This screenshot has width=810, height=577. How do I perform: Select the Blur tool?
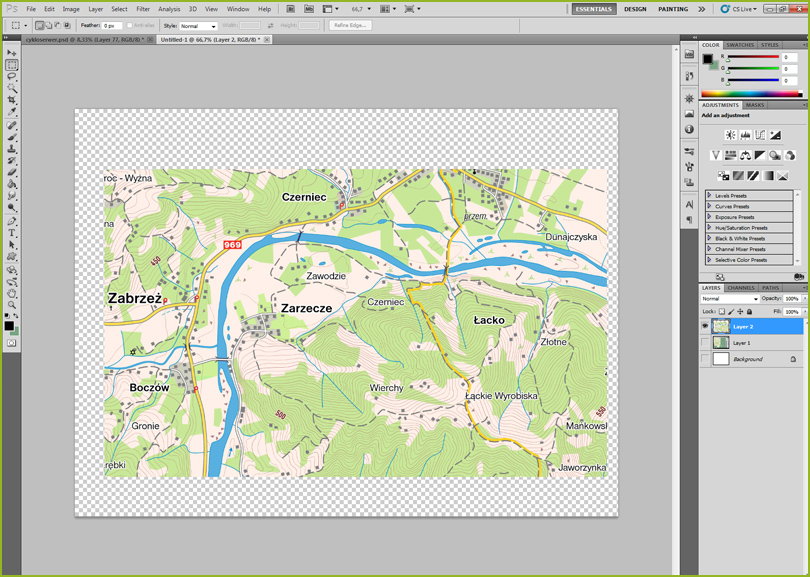(x=11, y=196)
